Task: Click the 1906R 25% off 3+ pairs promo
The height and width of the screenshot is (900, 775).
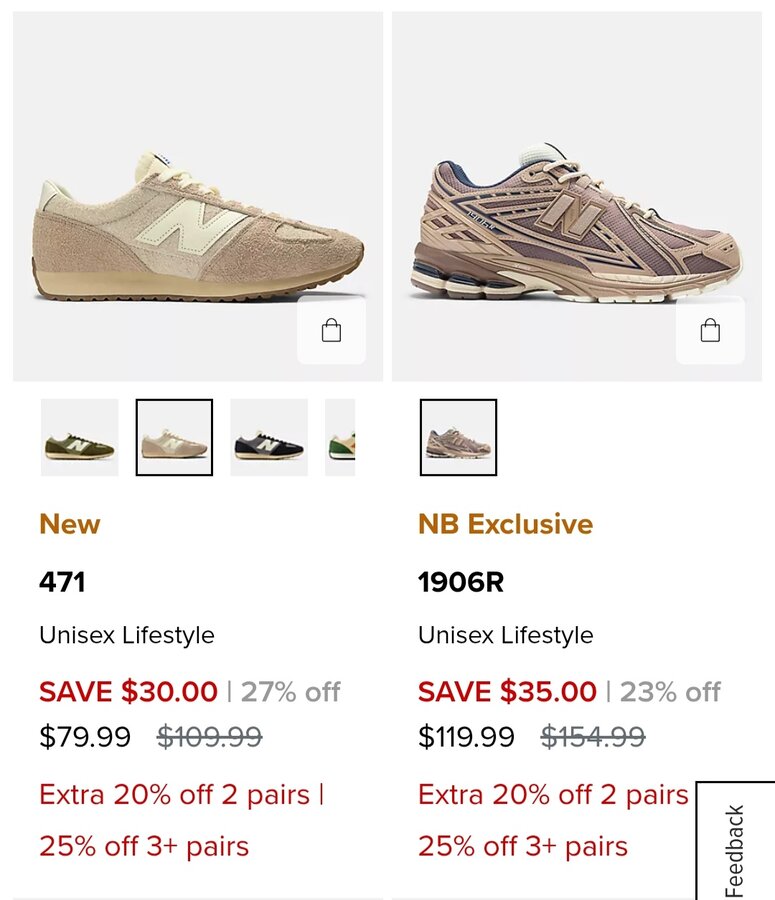Action: 522,846
